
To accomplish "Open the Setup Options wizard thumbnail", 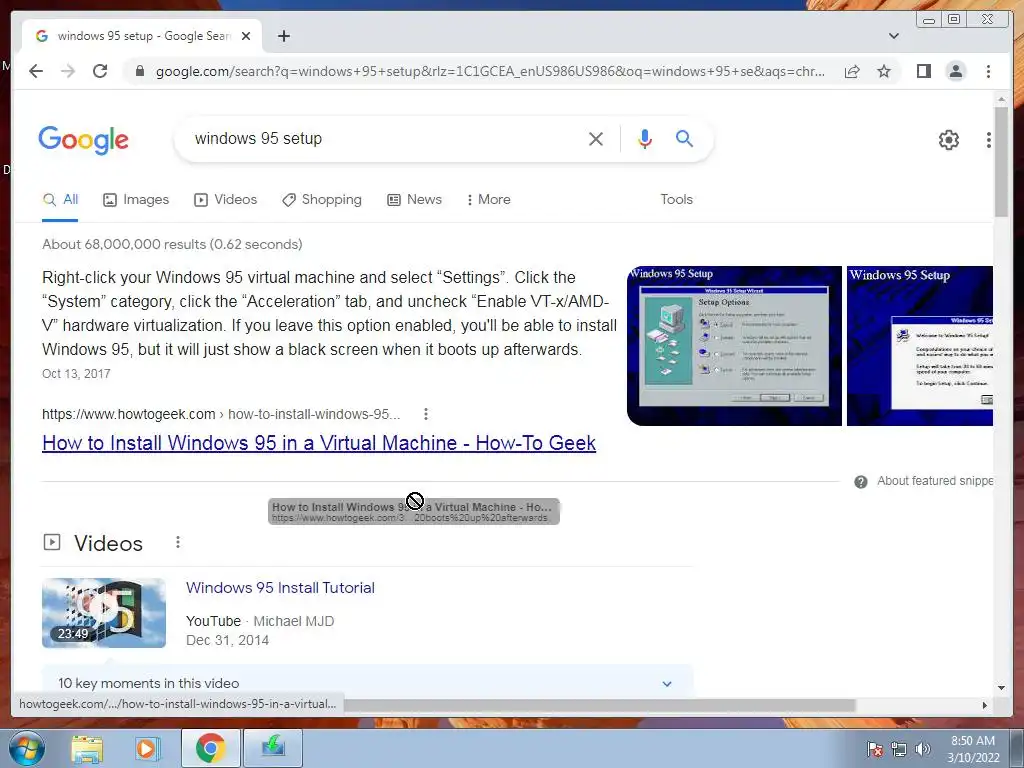I will pyautogui.click(x=734, y=345).
